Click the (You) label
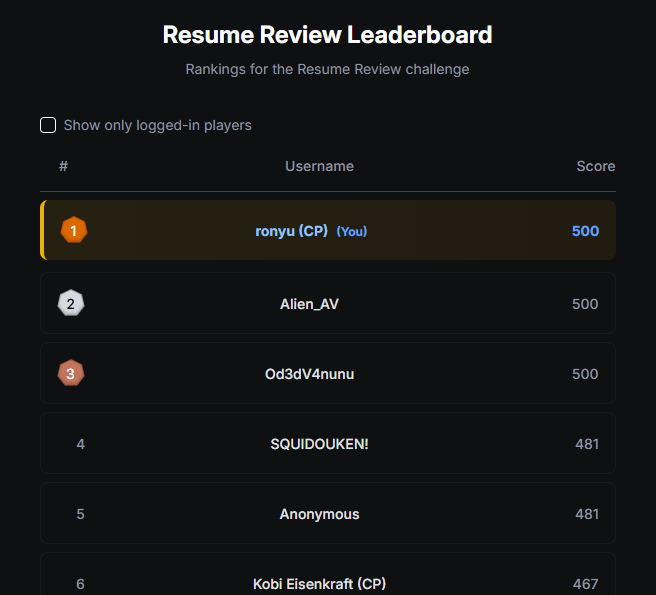Image resolution: width=656 pixels, height=595 pixels. pyautogui.click(x=352, y=231)
